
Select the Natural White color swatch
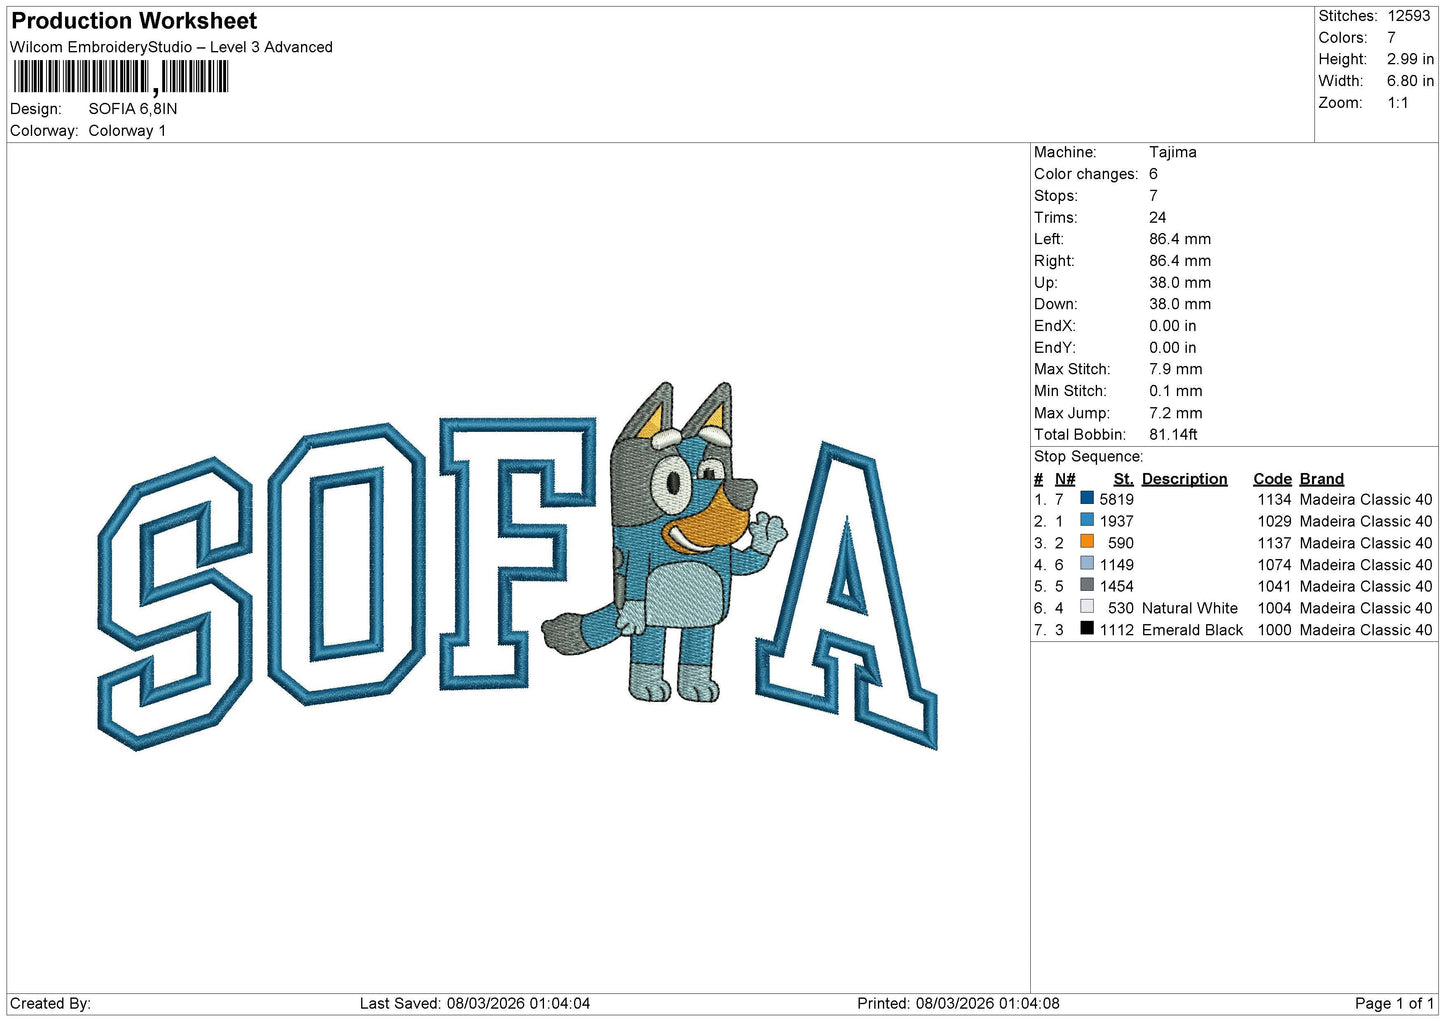(1087, 607)
